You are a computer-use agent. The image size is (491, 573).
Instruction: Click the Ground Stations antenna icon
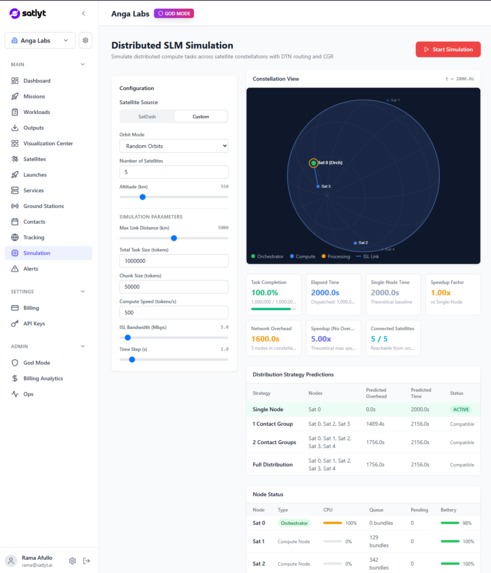[x=15, y=206]
